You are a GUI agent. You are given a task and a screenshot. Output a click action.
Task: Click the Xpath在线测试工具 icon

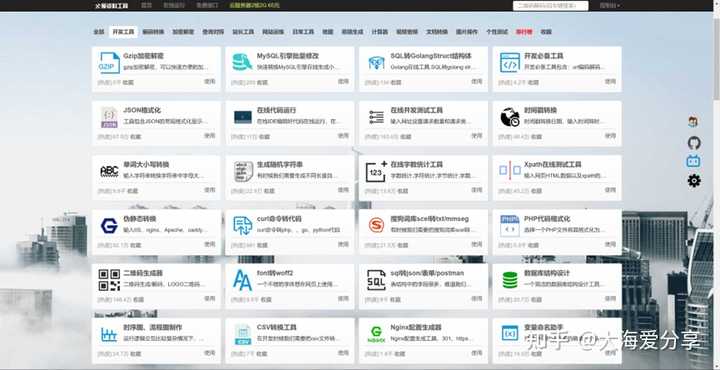coord(510,171)
